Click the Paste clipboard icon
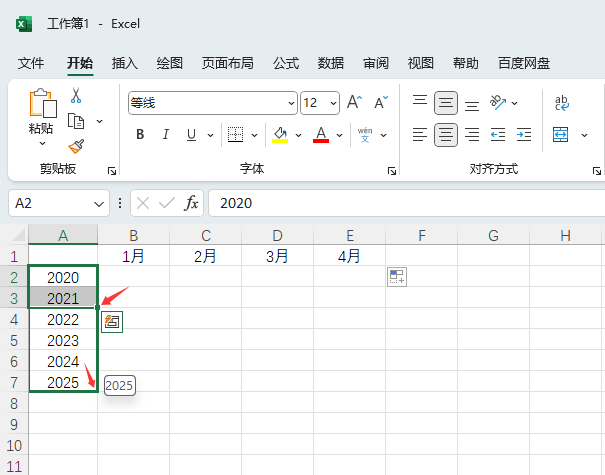This screenshot has width=605, height=475. point(43,103)
